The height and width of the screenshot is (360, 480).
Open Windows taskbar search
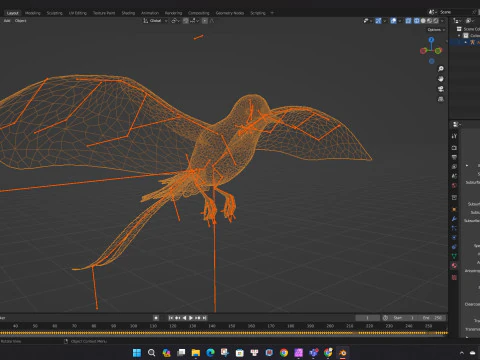coord(151,353)
